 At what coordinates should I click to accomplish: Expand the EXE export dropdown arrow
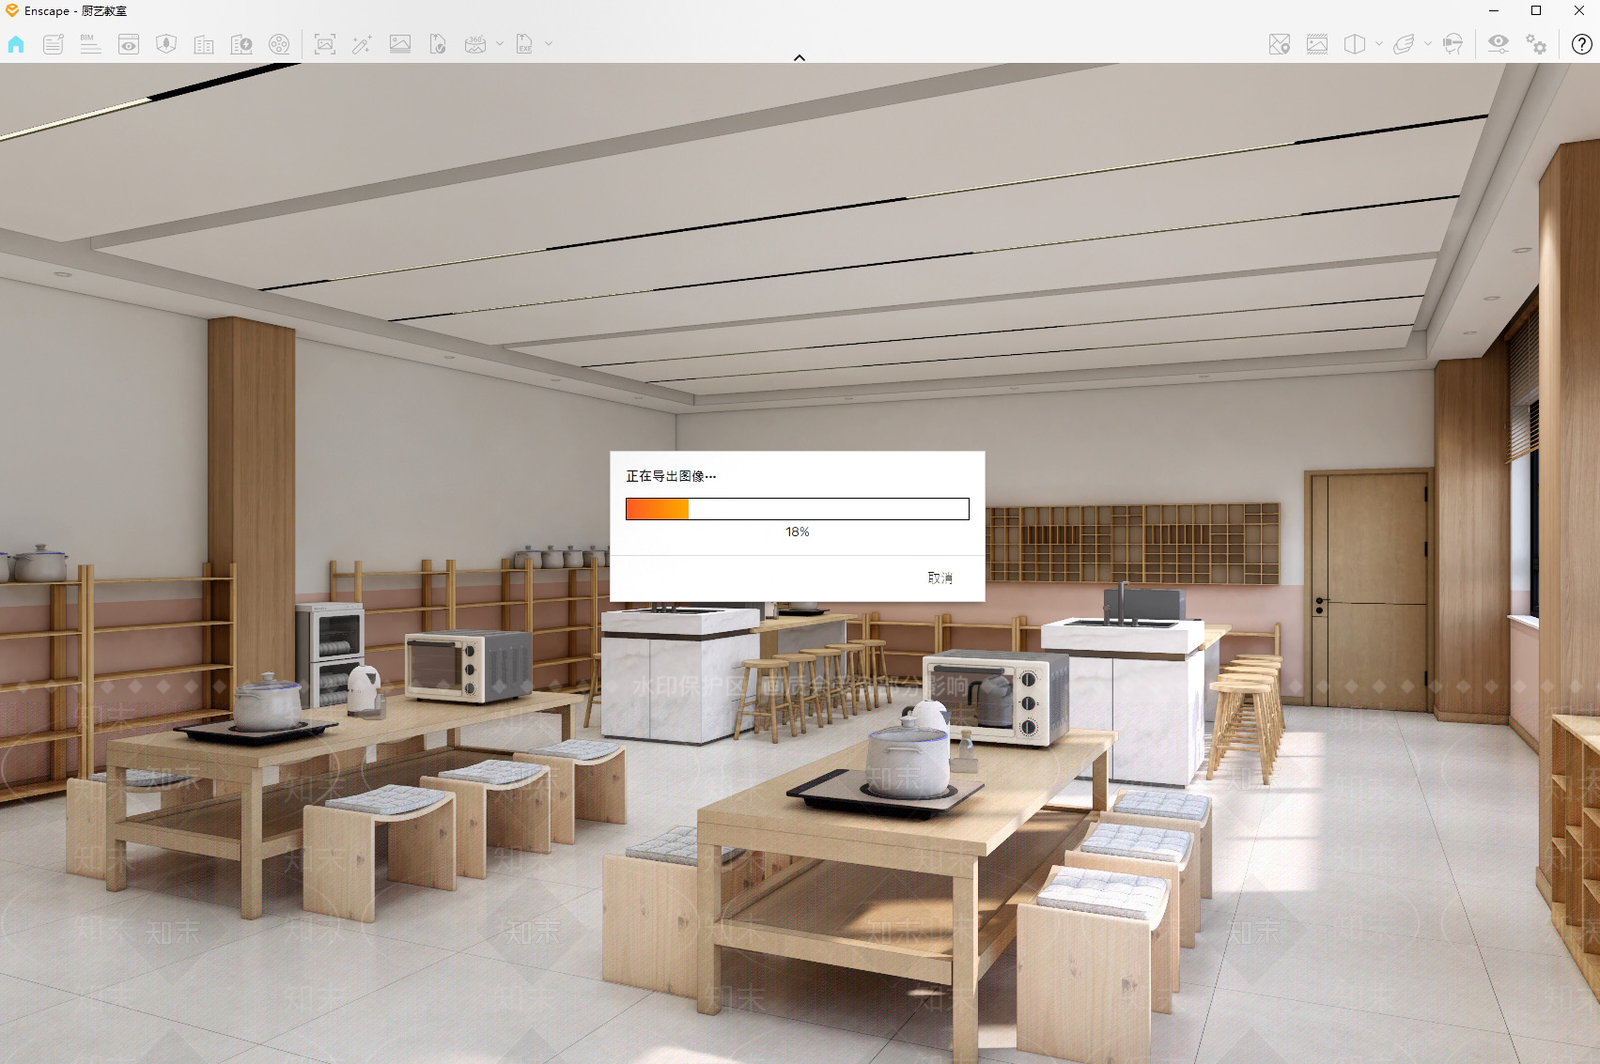548,44
